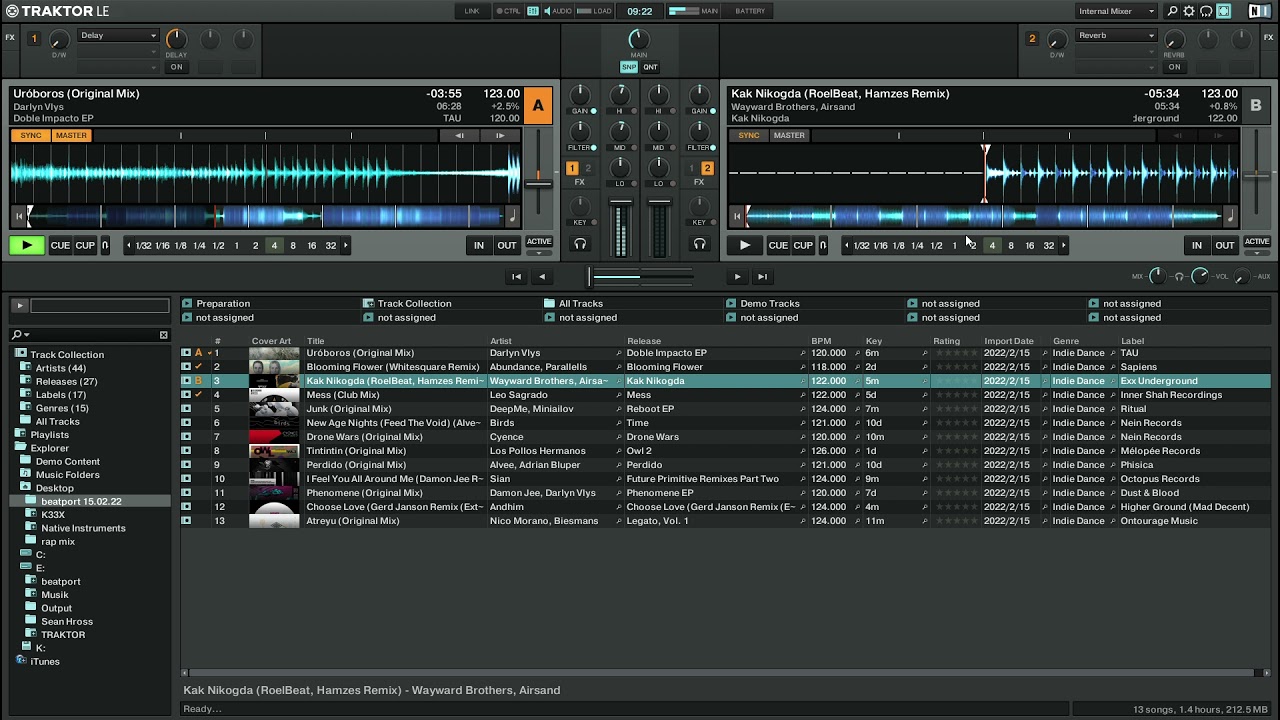Jump to track start on Deck A stripe
Screen dimensions: 1280x720
pos(18,215)
